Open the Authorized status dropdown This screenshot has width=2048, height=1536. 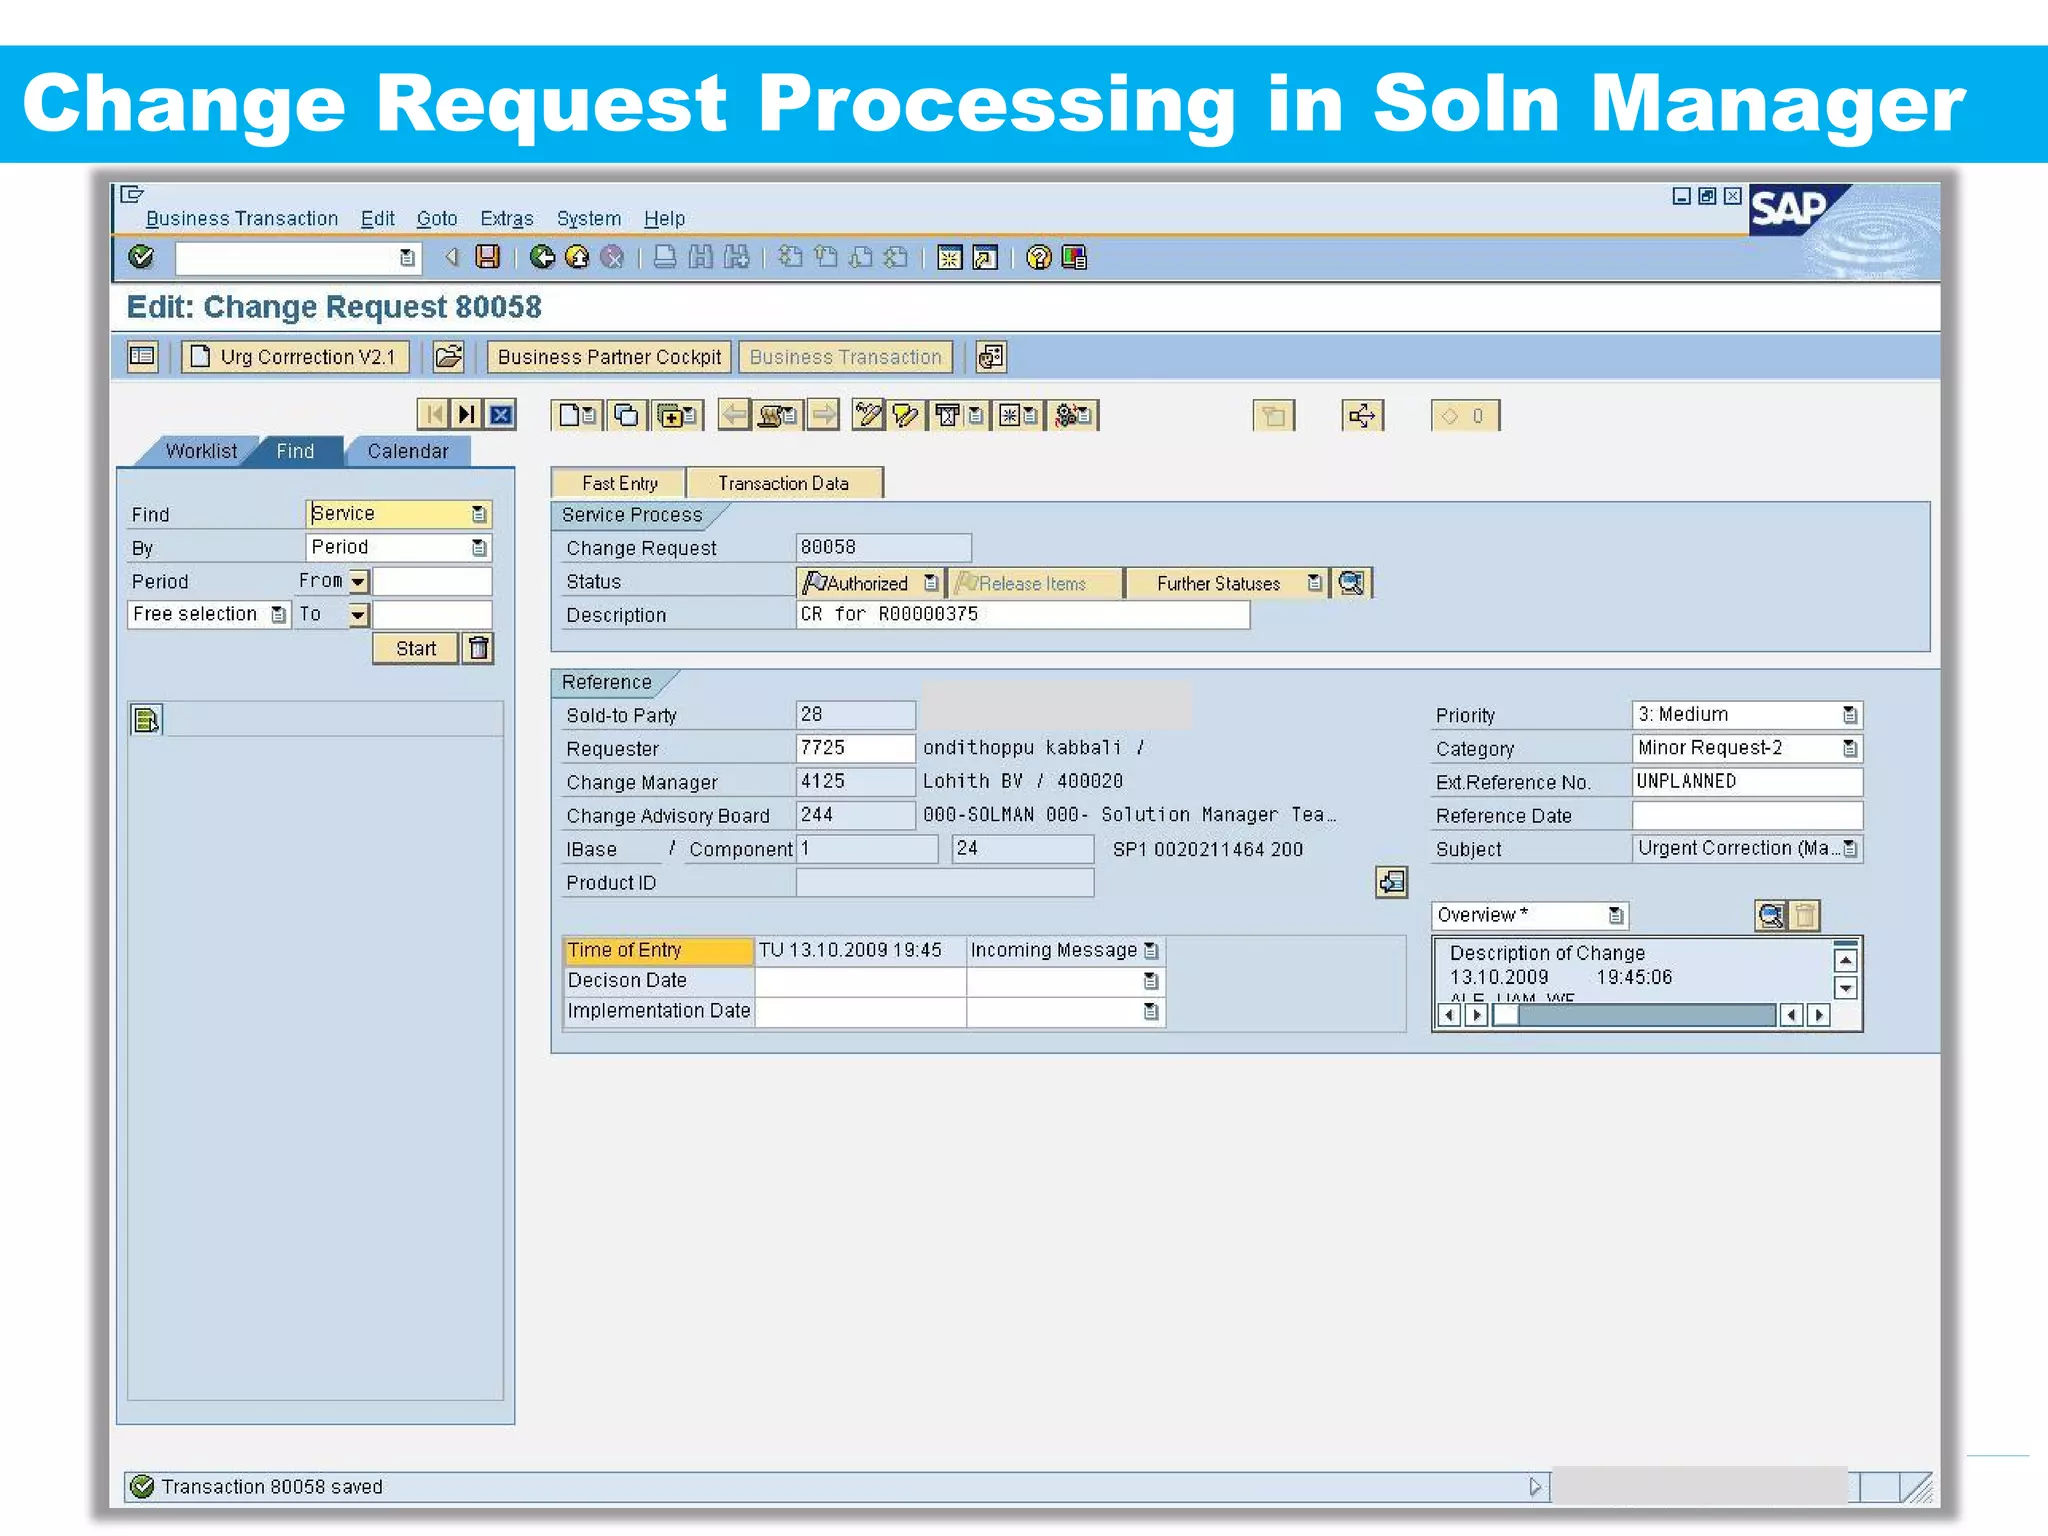click(931, 582)
